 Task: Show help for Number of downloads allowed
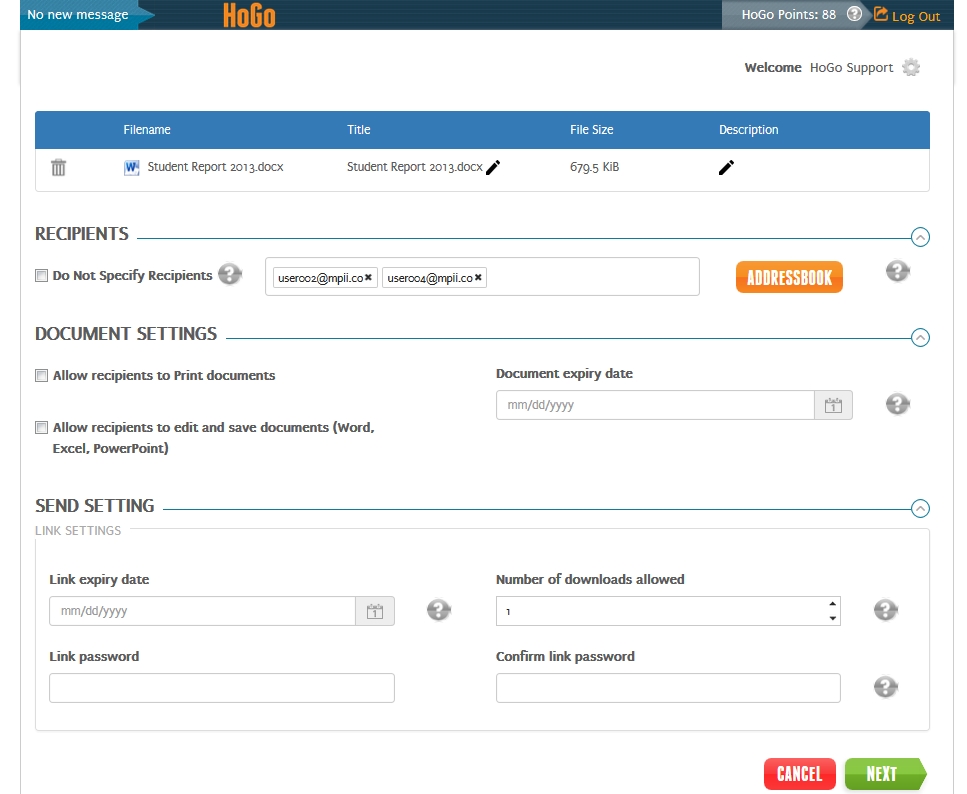[885, 610]
